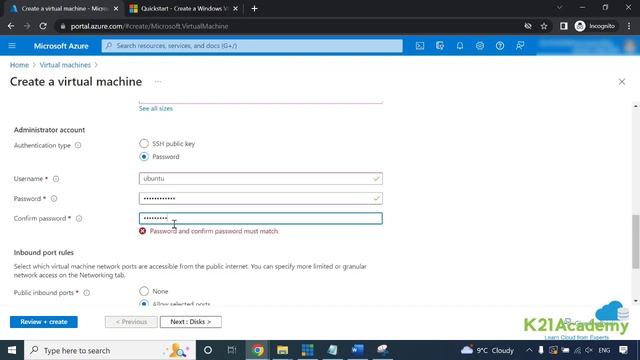This screenshot has width=640, height=360.
Task: Click the Review + create button
Action: [44, 322]
